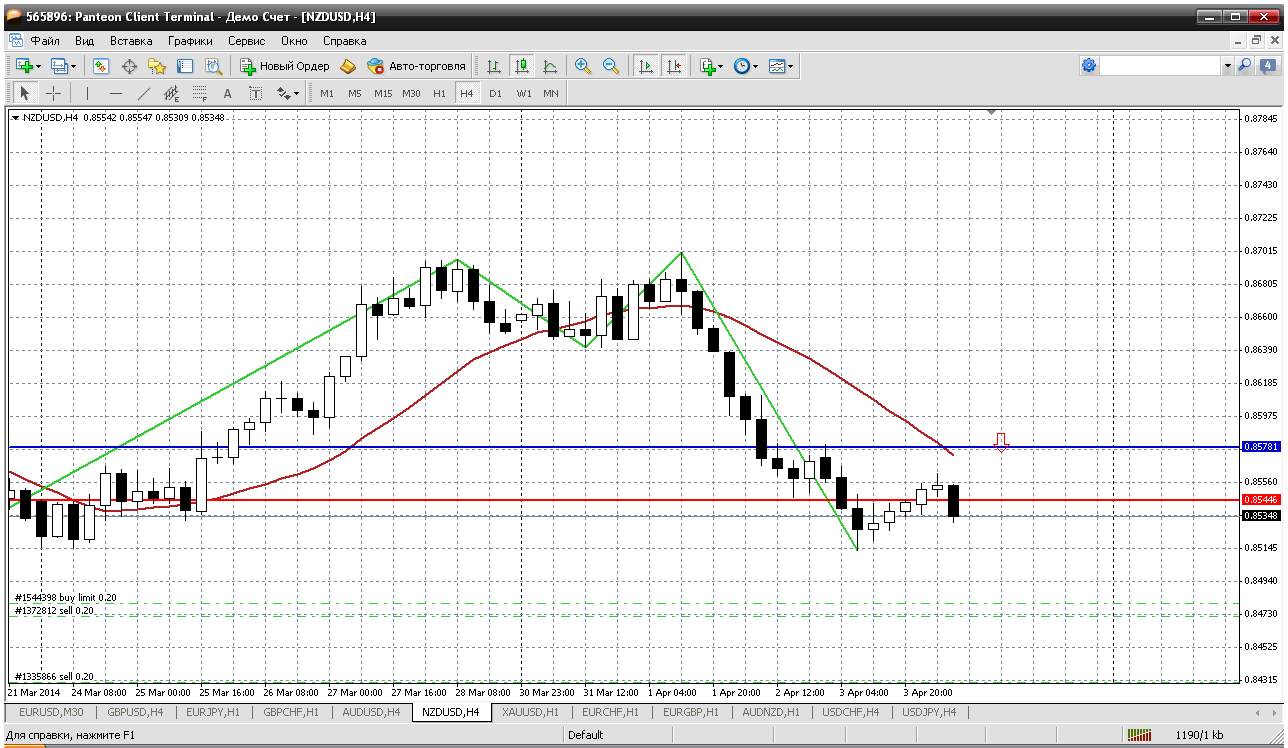Set timeframe to M30

pyautogui.click(x=411, y=93)
